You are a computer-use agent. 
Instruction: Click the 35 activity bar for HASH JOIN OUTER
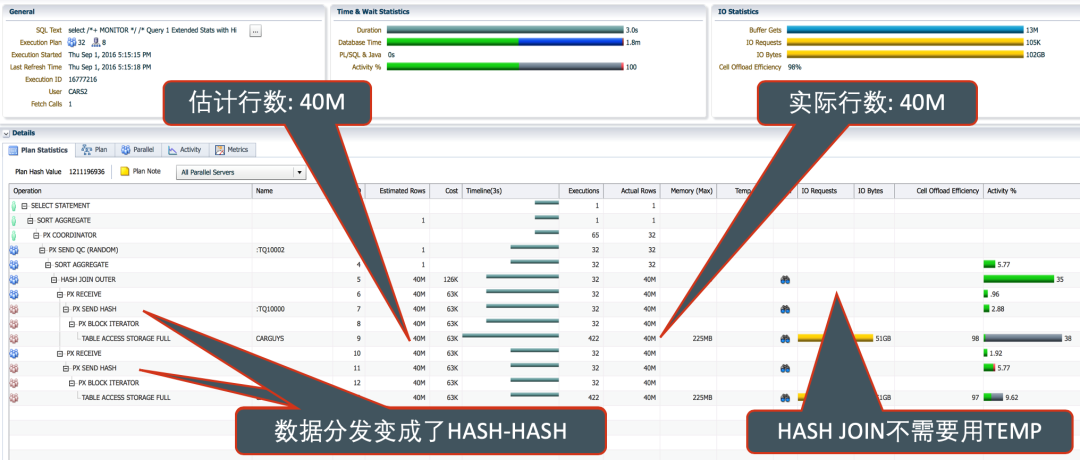coord(1019,280)
